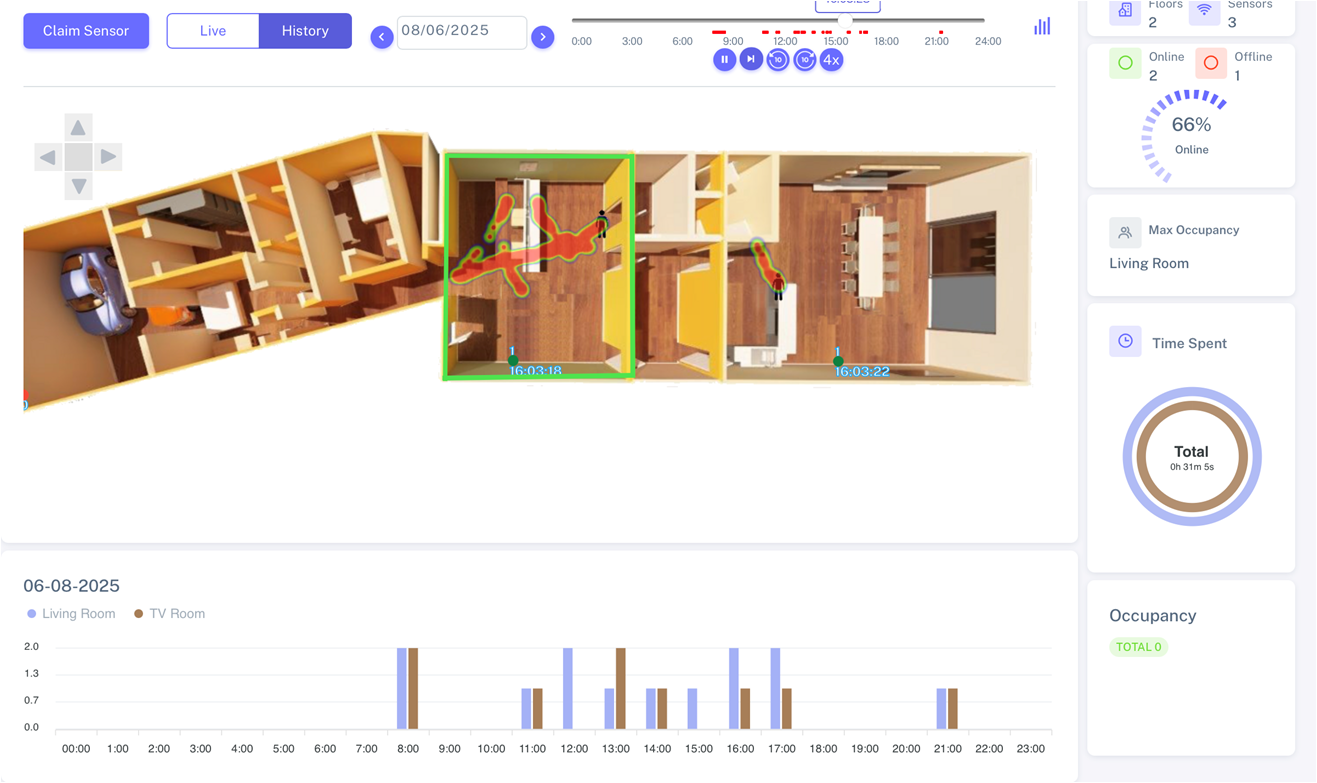Pan floor plan left with arrow
Image resolution: width=1317 pixels, height=783 pixels.
48,157
